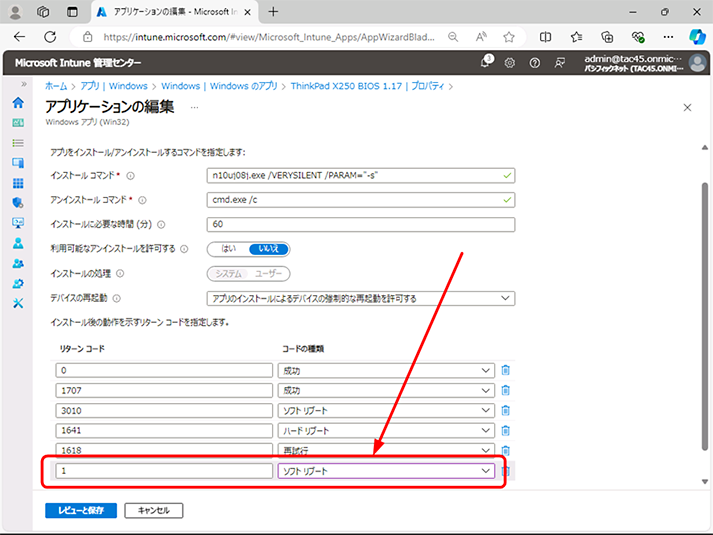This screenshot has width=713, height=535.
Task: Open the device restart behavior dropdown
Action: pyautogui.click(x=361, y=299)
